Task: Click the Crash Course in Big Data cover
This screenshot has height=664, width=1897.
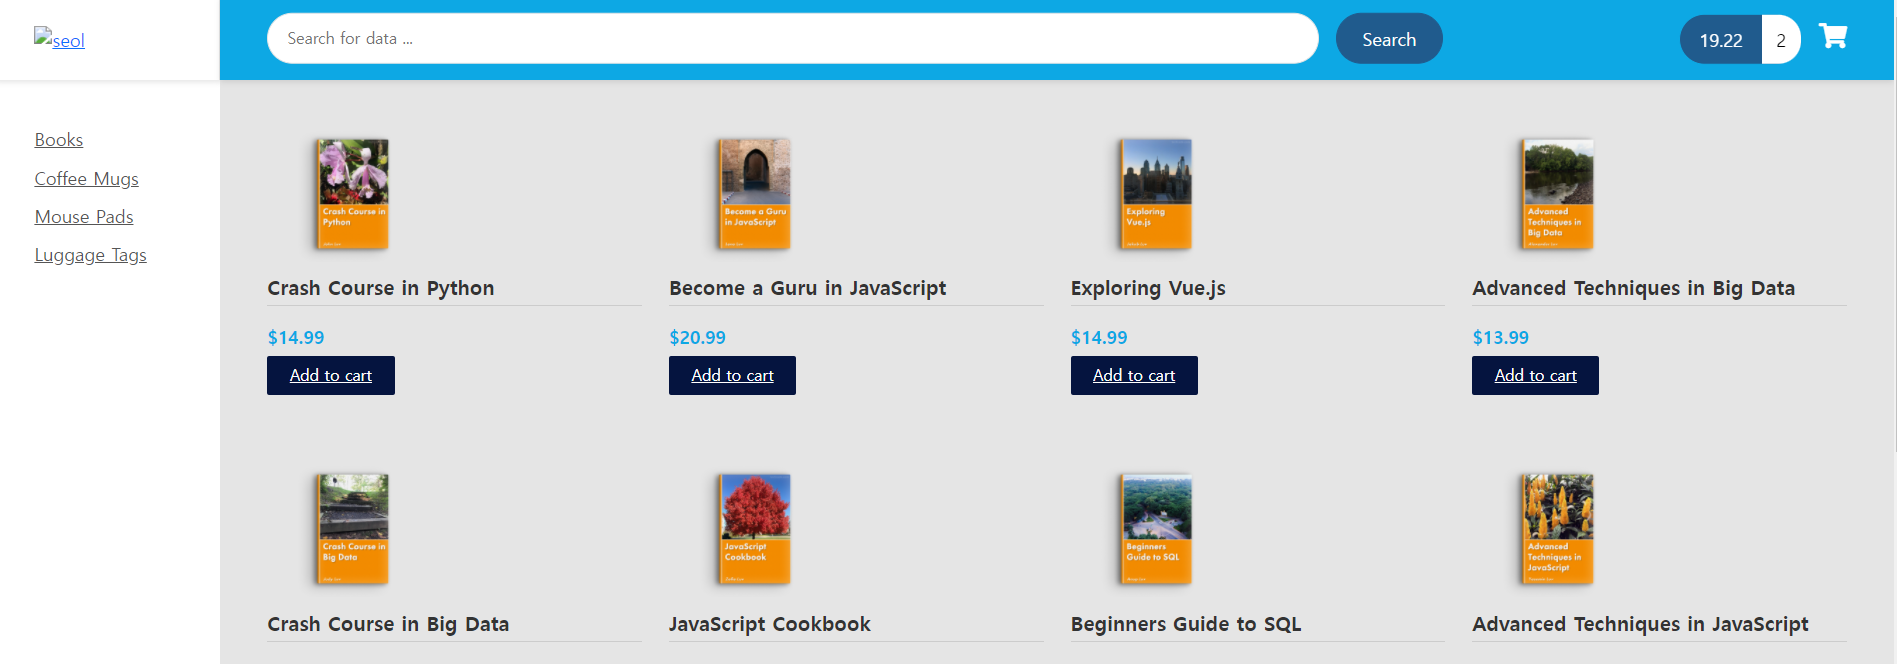Action: 353,529
